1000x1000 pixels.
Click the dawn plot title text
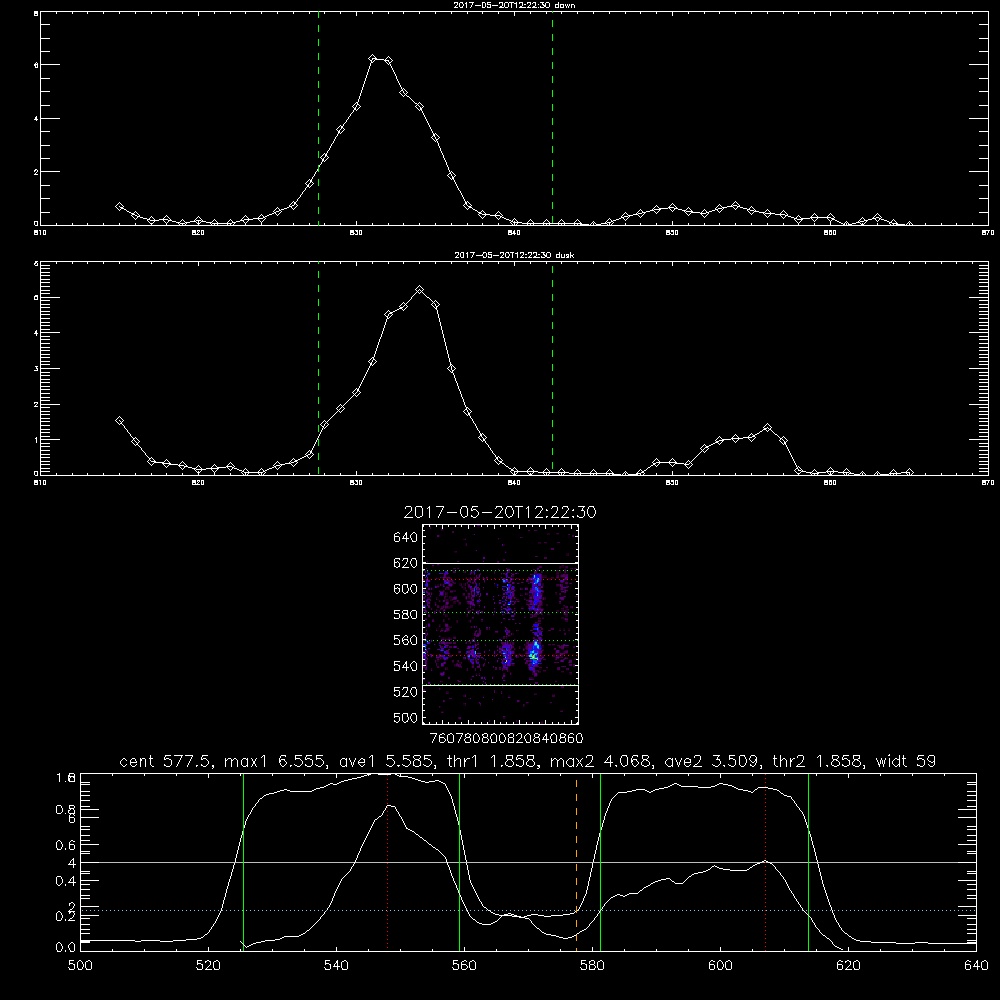514,5
